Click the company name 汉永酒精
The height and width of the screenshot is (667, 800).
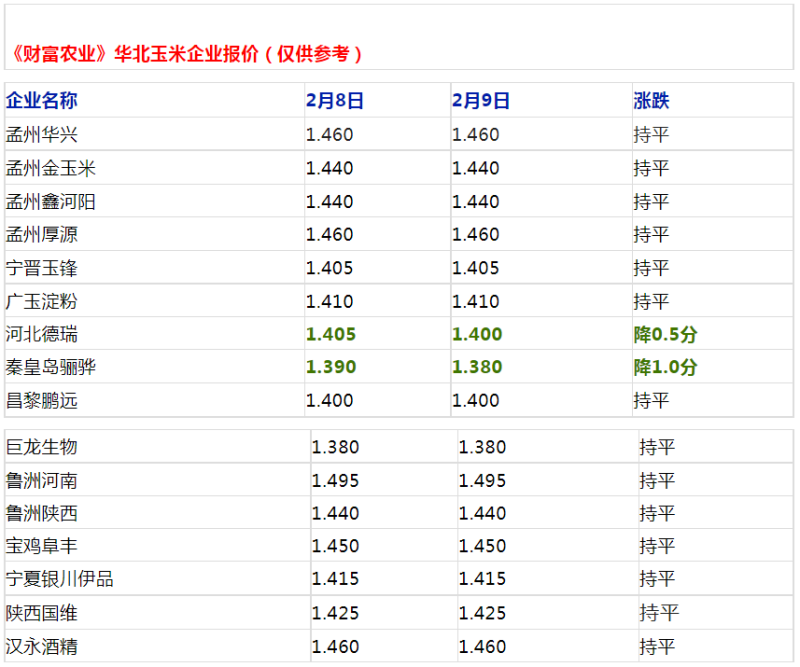pos(41,647)
